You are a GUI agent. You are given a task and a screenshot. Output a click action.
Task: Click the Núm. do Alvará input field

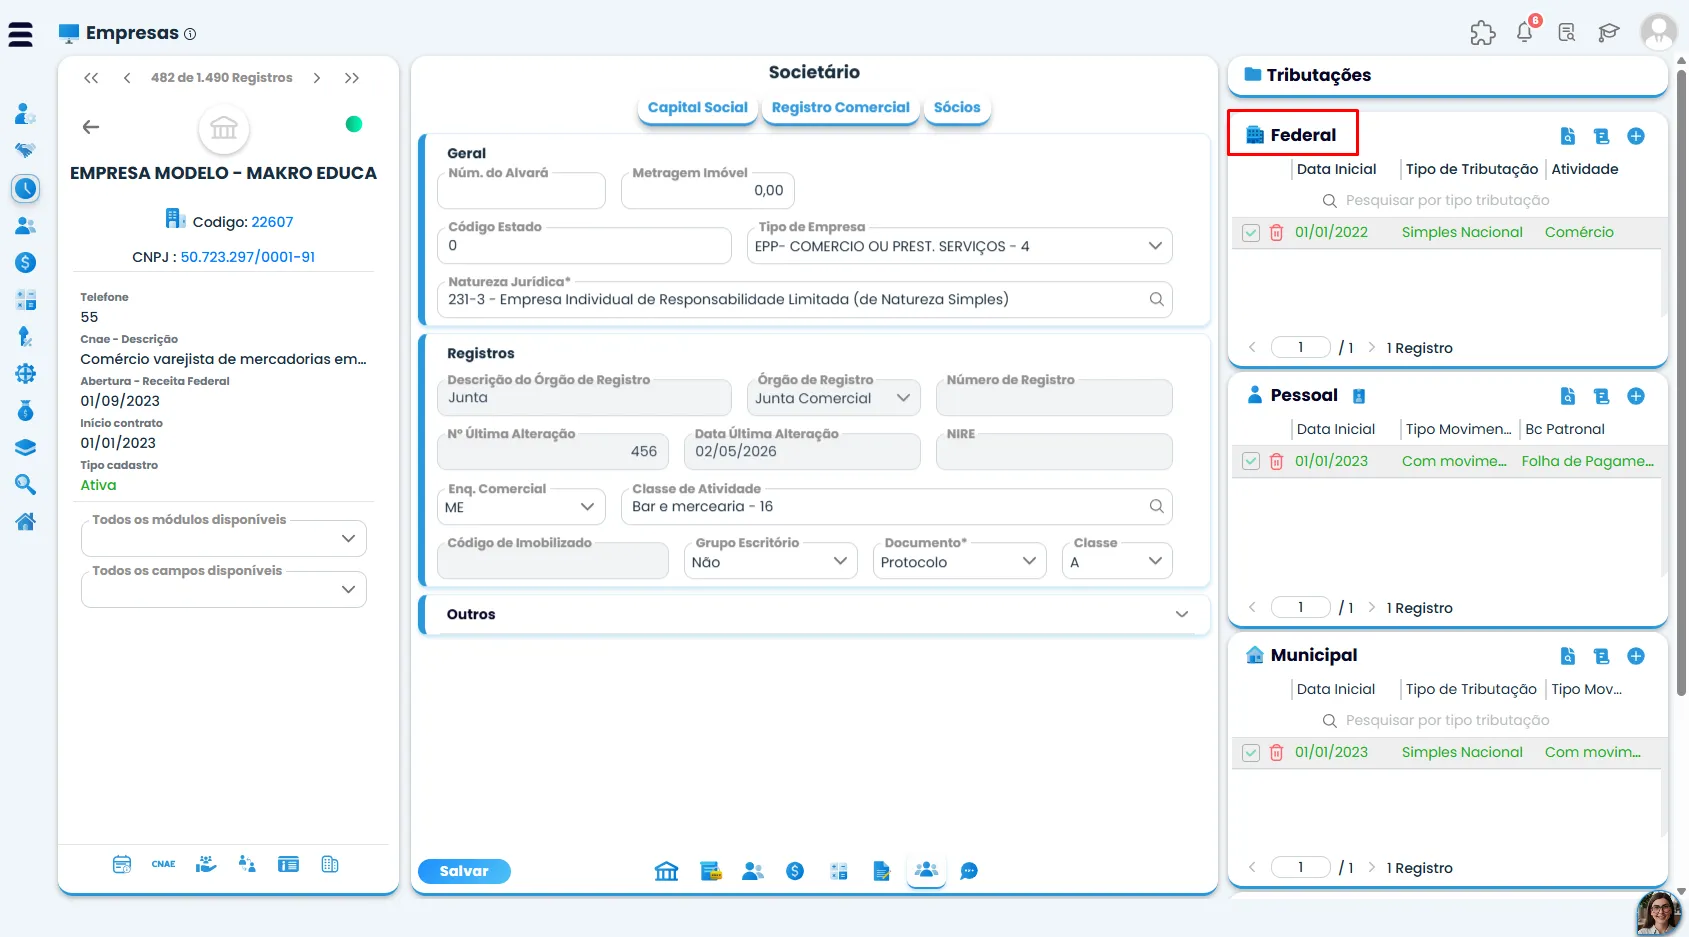pos(521,190)
